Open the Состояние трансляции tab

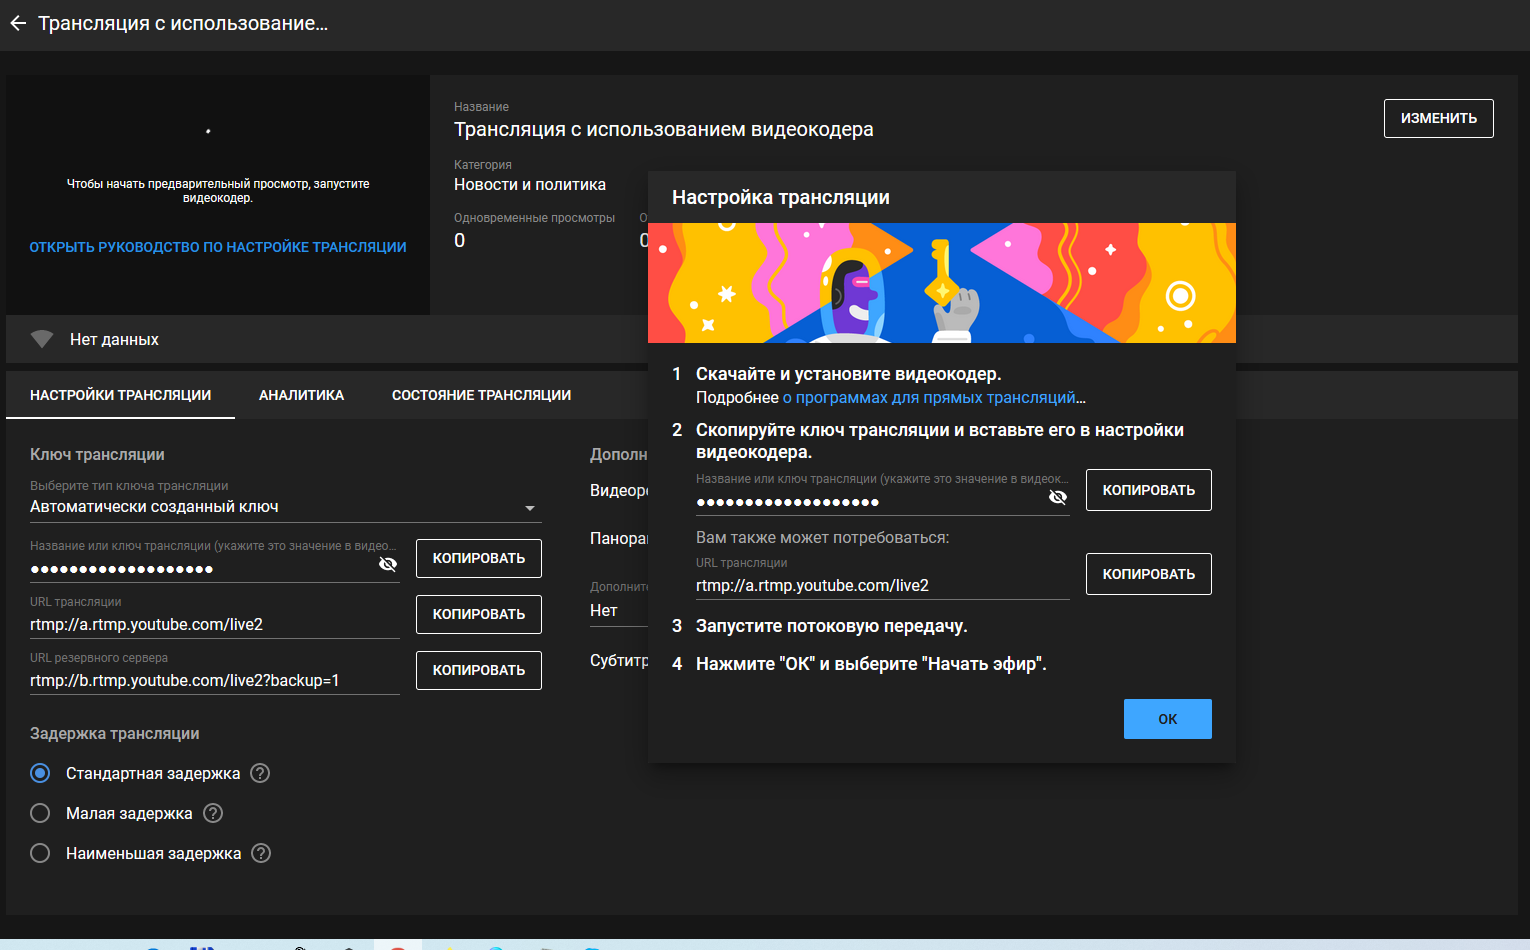coord(481,395)
